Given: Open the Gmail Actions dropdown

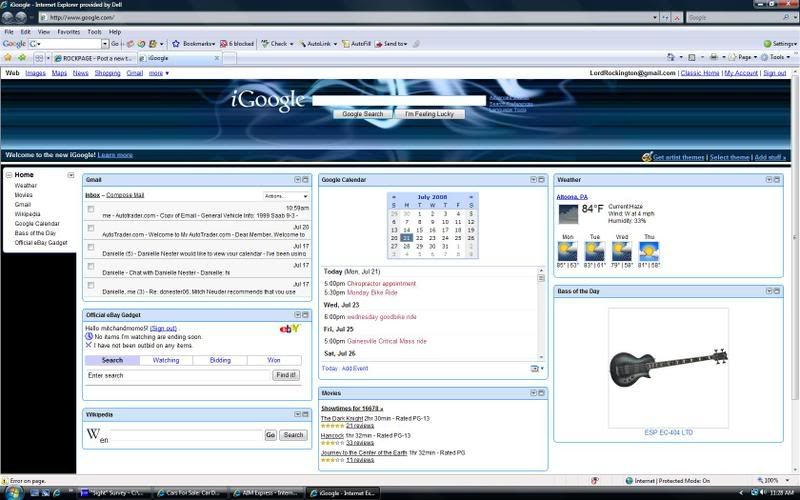Looking at the screenshot, I should coord(286,196).
